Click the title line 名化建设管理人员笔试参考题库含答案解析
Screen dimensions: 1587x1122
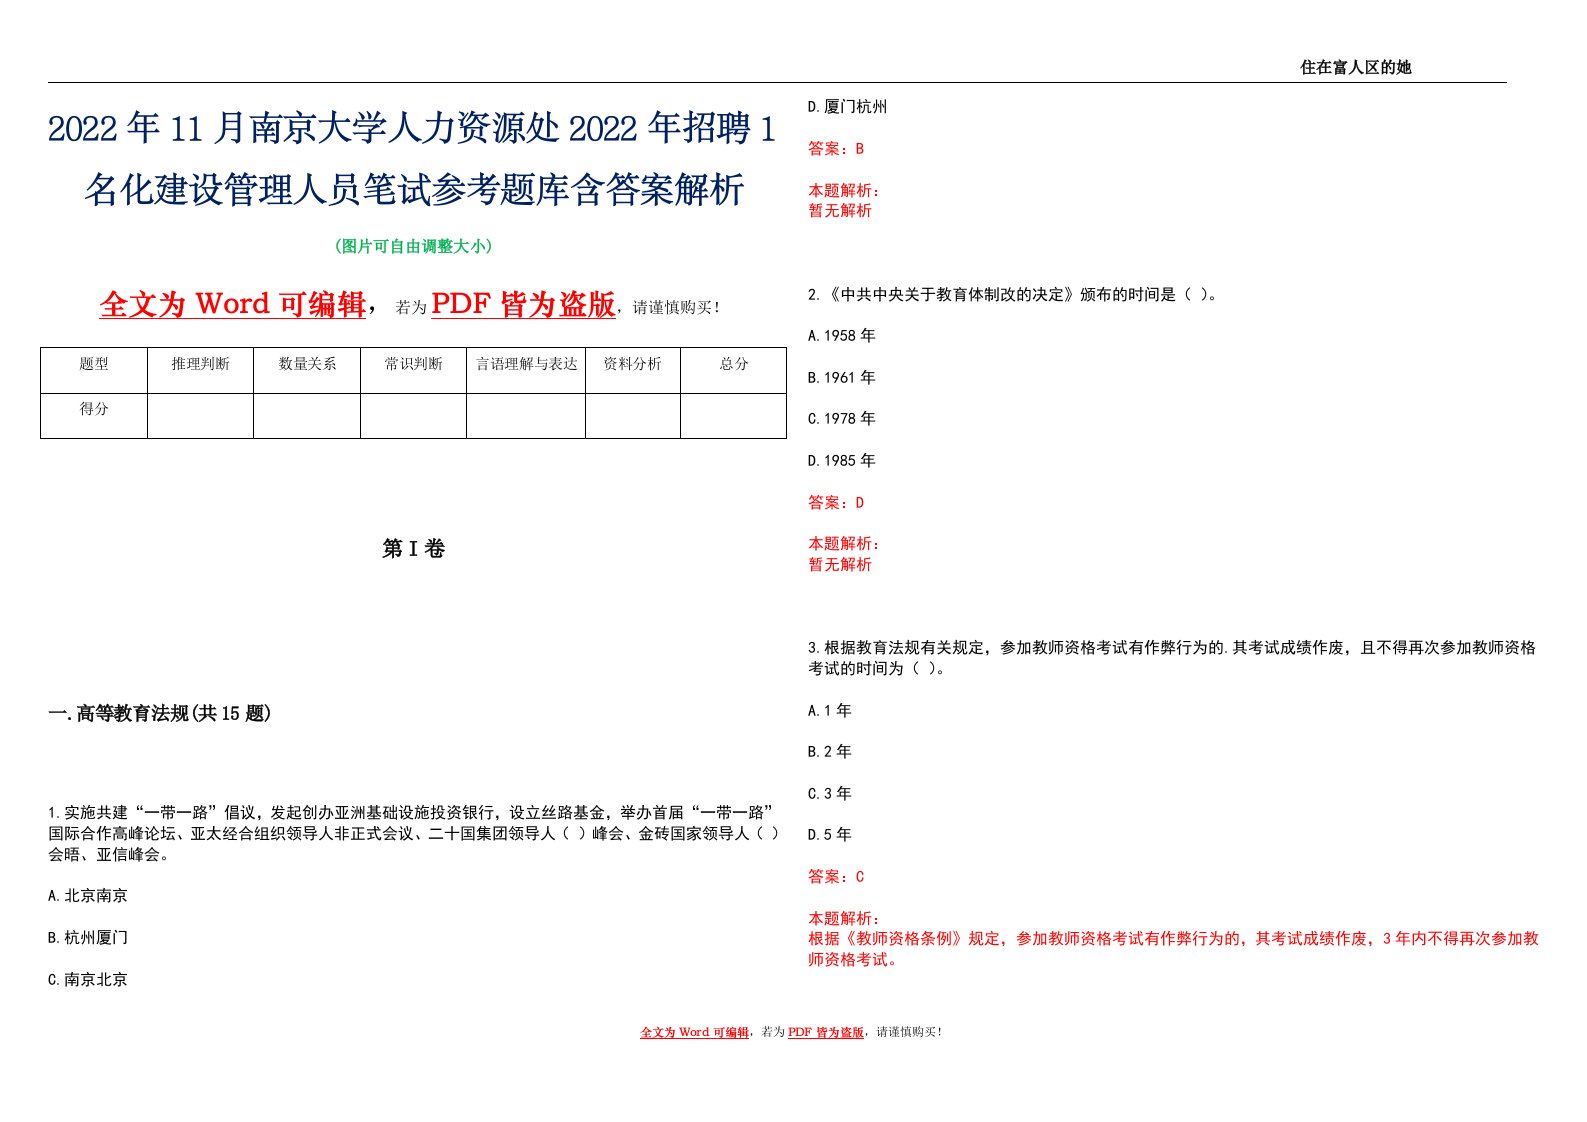tap(413, 189)
